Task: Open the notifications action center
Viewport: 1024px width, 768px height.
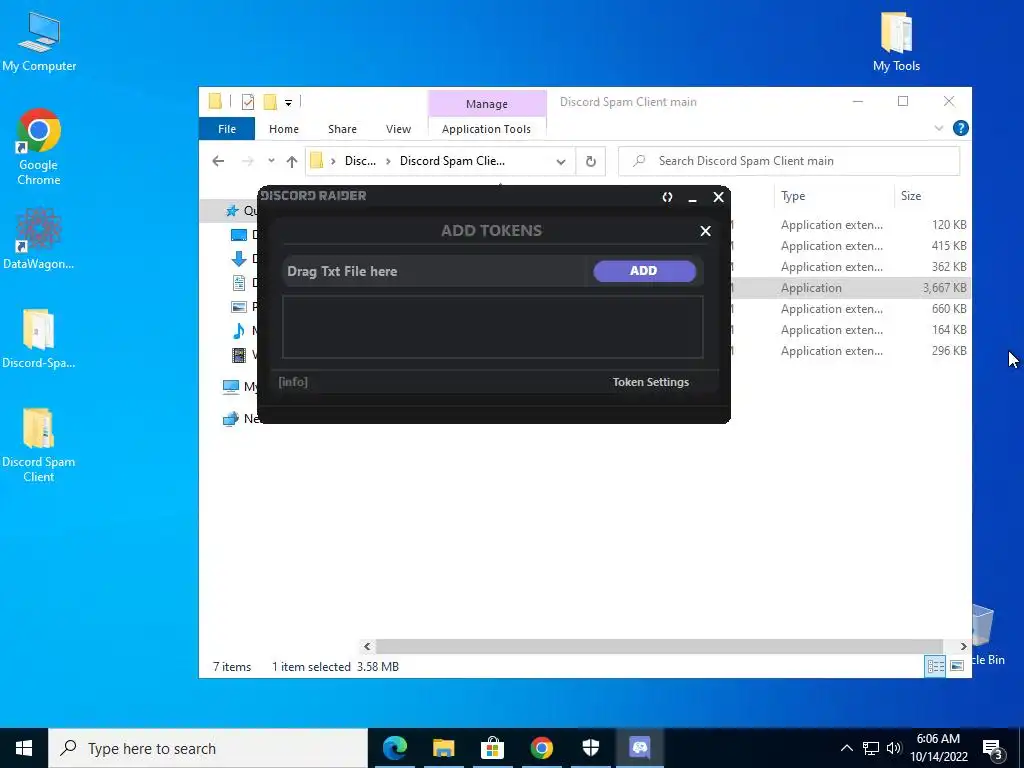Action: pyautogui.click(x=993, y=749)
